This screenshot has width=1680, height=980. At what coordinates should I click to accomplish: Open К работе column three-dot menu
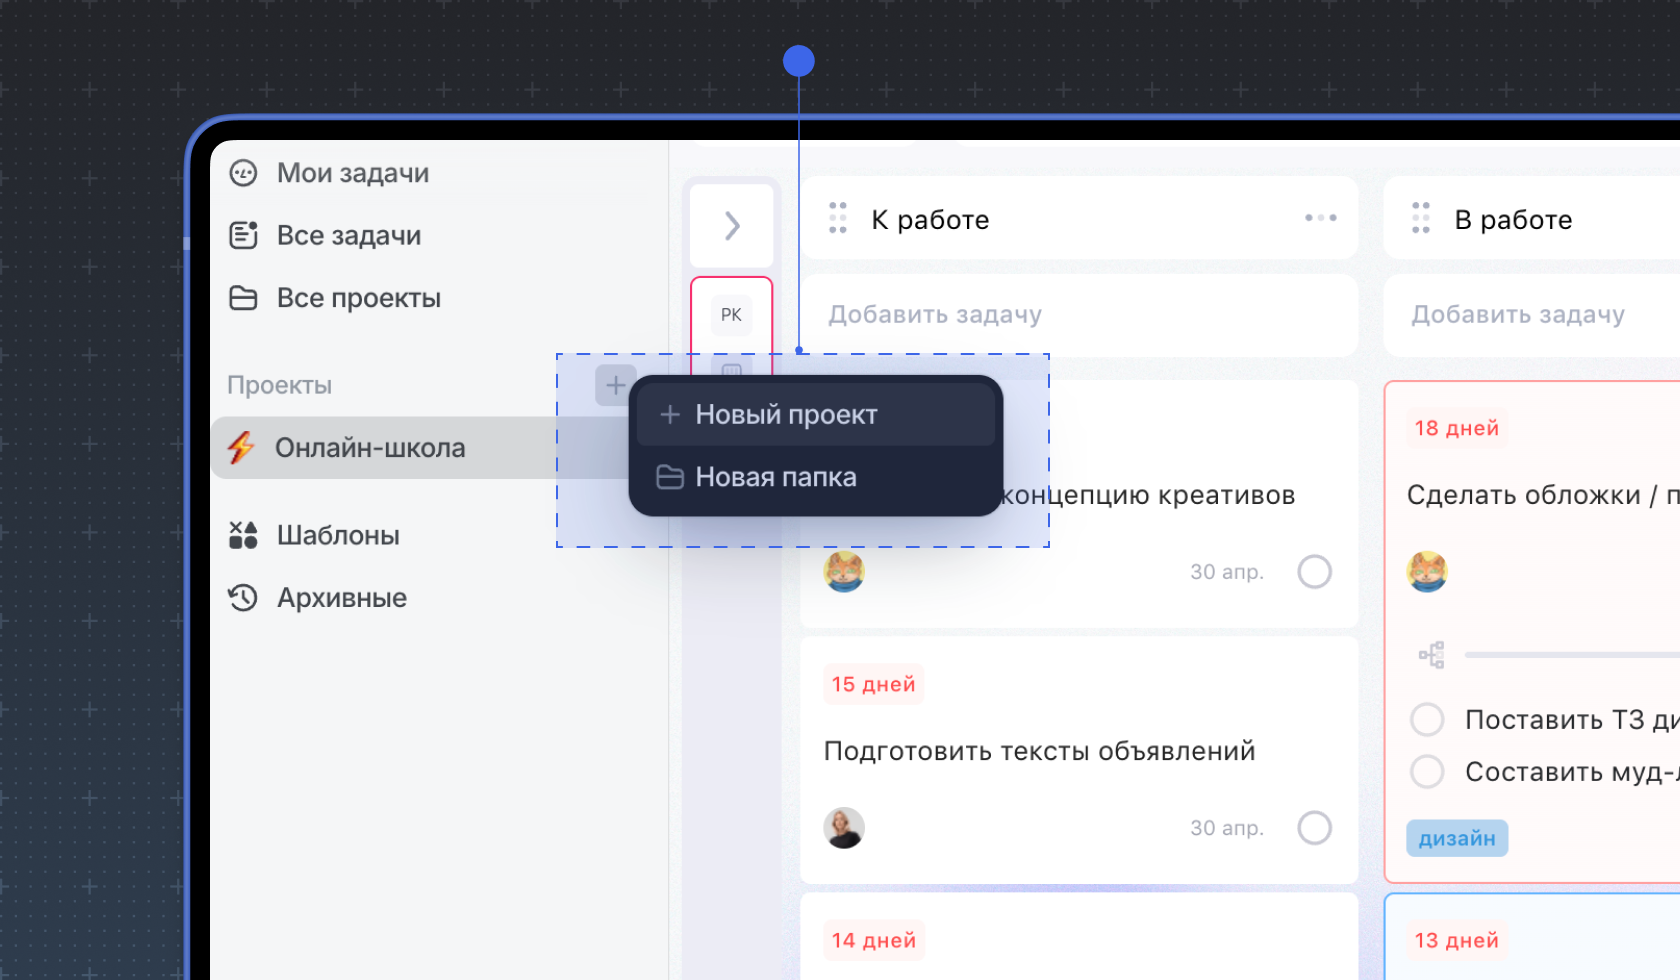click(1320, 218)
